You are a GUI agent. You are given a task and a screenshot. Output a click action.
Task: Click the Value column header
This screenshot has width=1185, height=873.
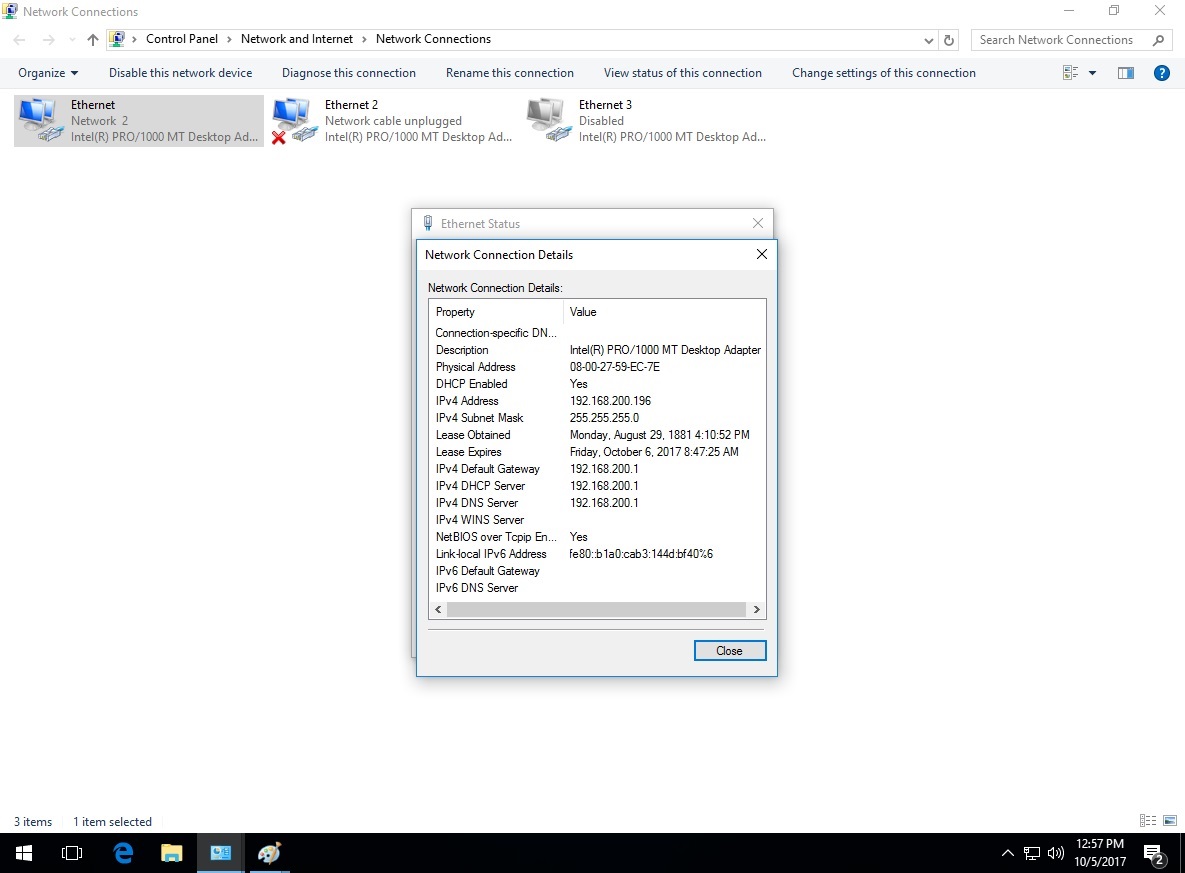(x=664, y=312)
